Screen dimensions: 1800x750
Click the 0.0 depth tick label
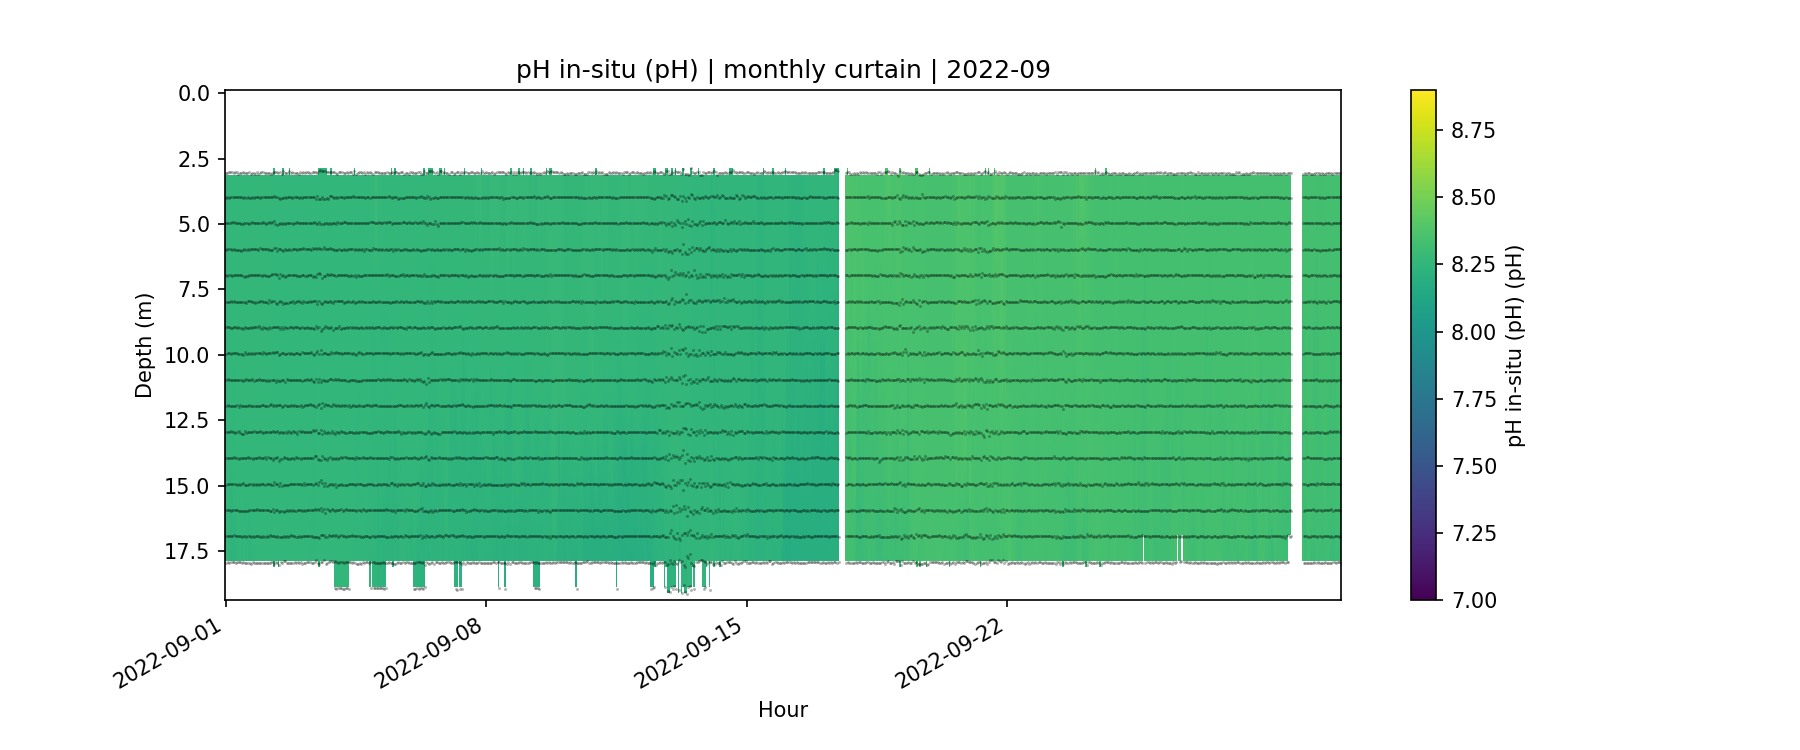pos(194,94)
